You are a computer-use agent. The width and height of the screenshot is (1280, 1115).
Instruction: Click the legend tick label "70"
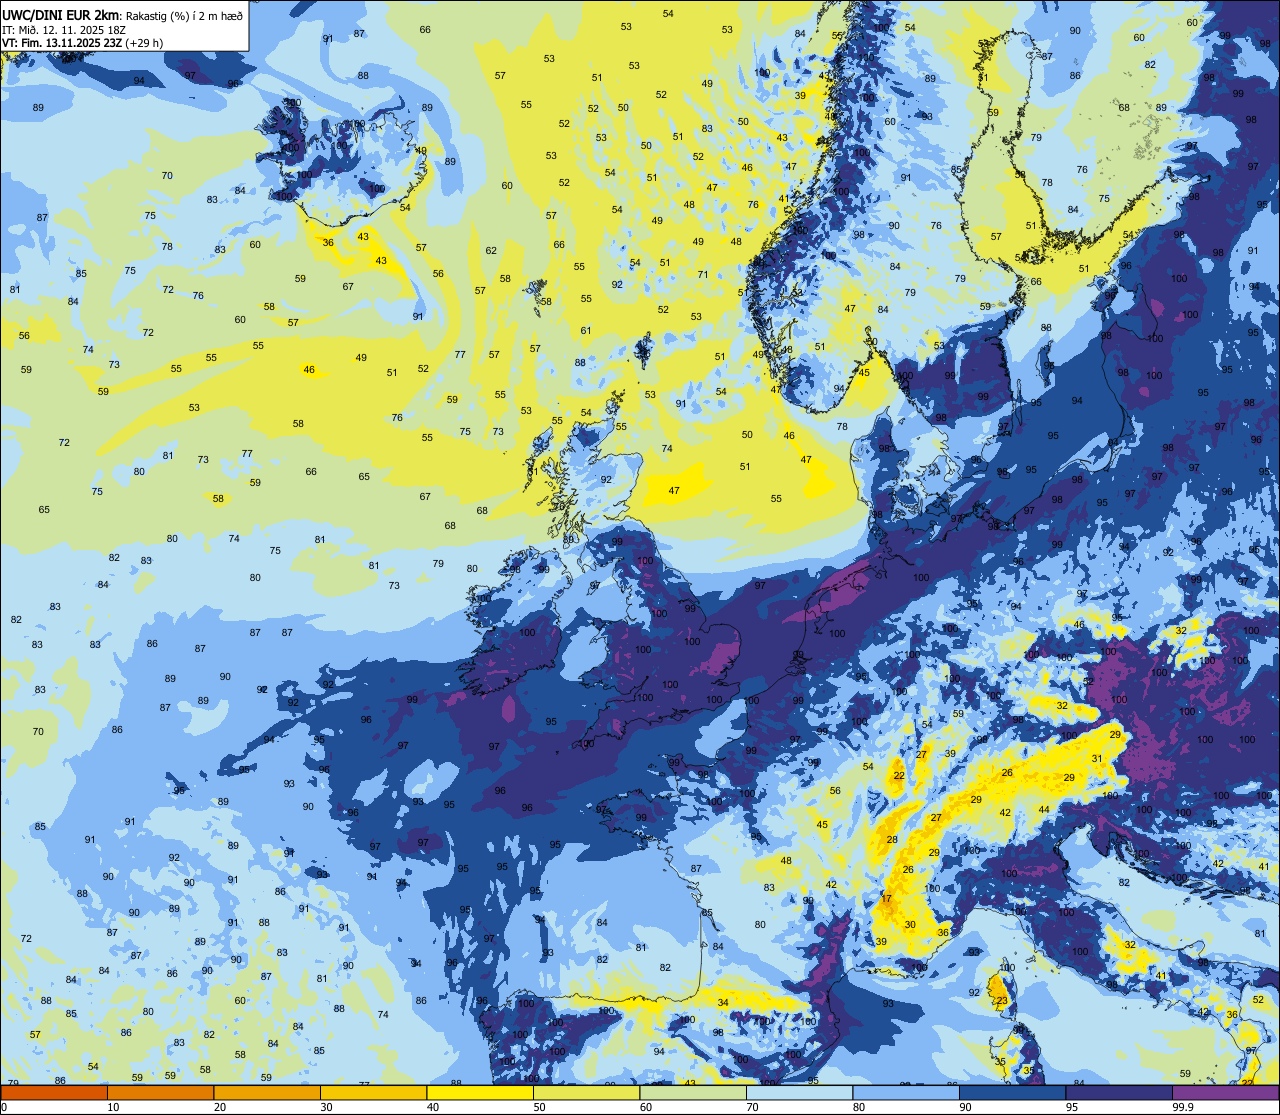pyautogui.click(x=752, y=1107)
